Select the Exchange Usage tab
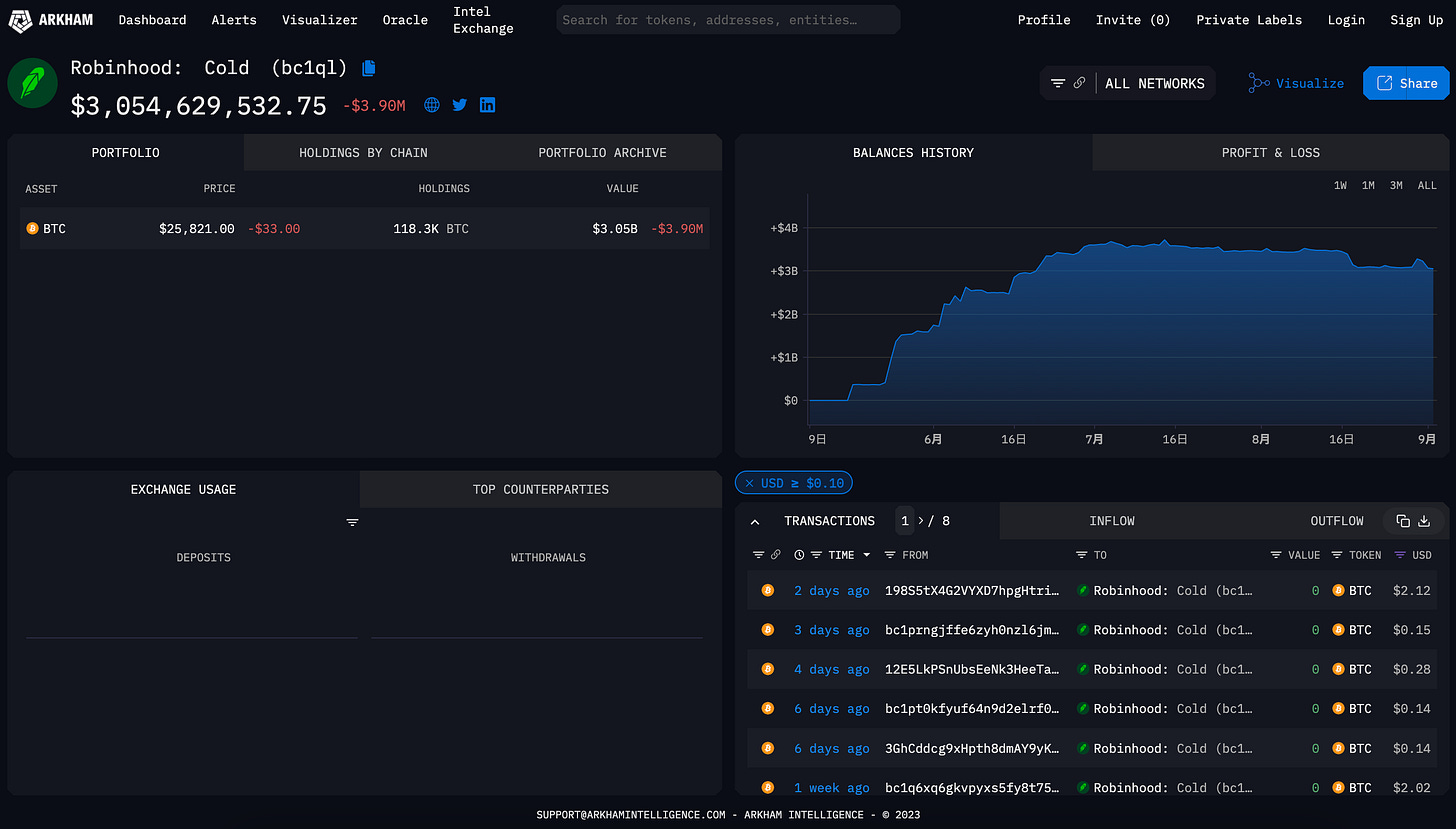 184,489
